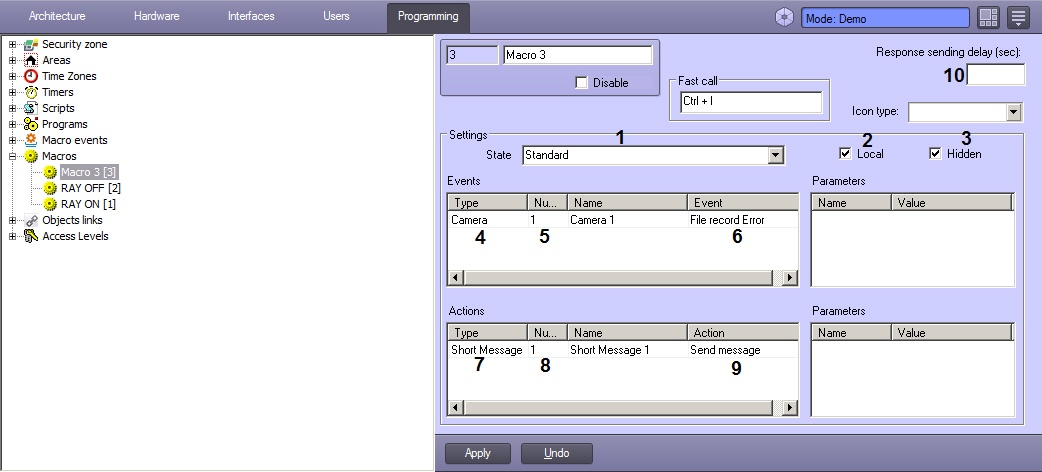Image resolution: width=1042 pixels, height=472 pixels.
Task: Expand the Macro events node
Action: [12, 140]
